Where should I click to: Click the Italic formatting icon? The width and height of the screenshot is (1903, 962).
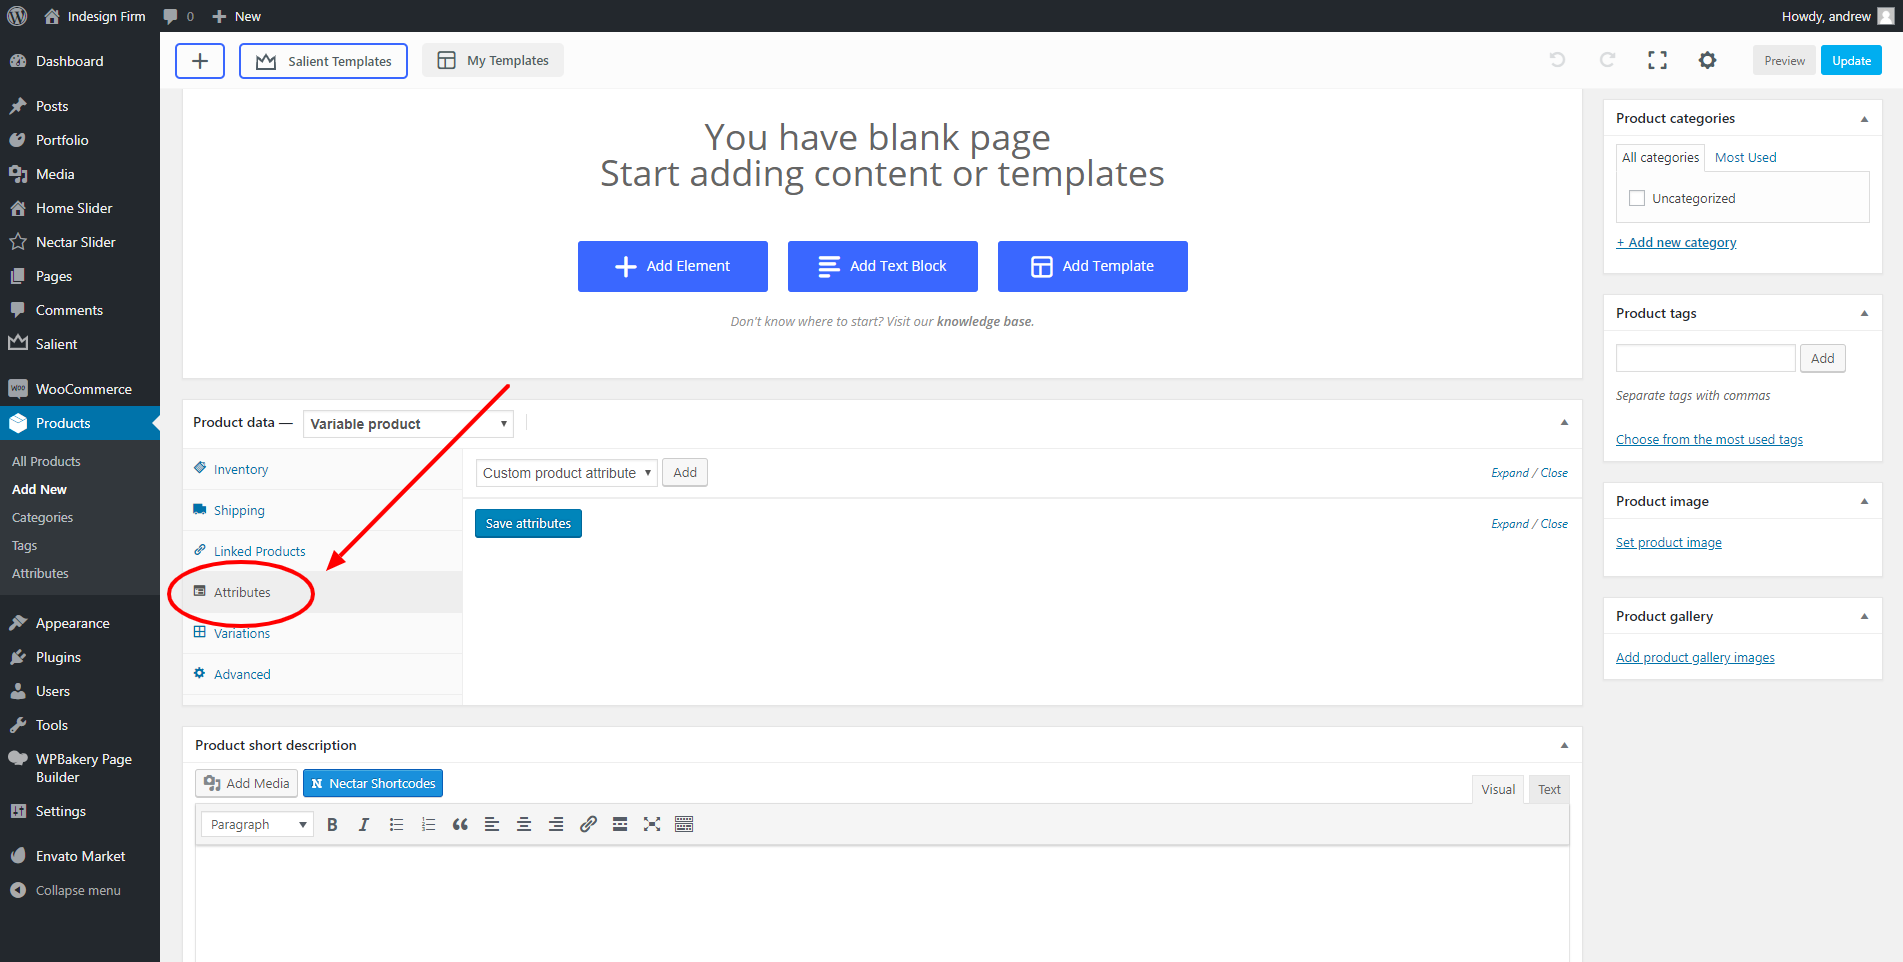(364, 824)
